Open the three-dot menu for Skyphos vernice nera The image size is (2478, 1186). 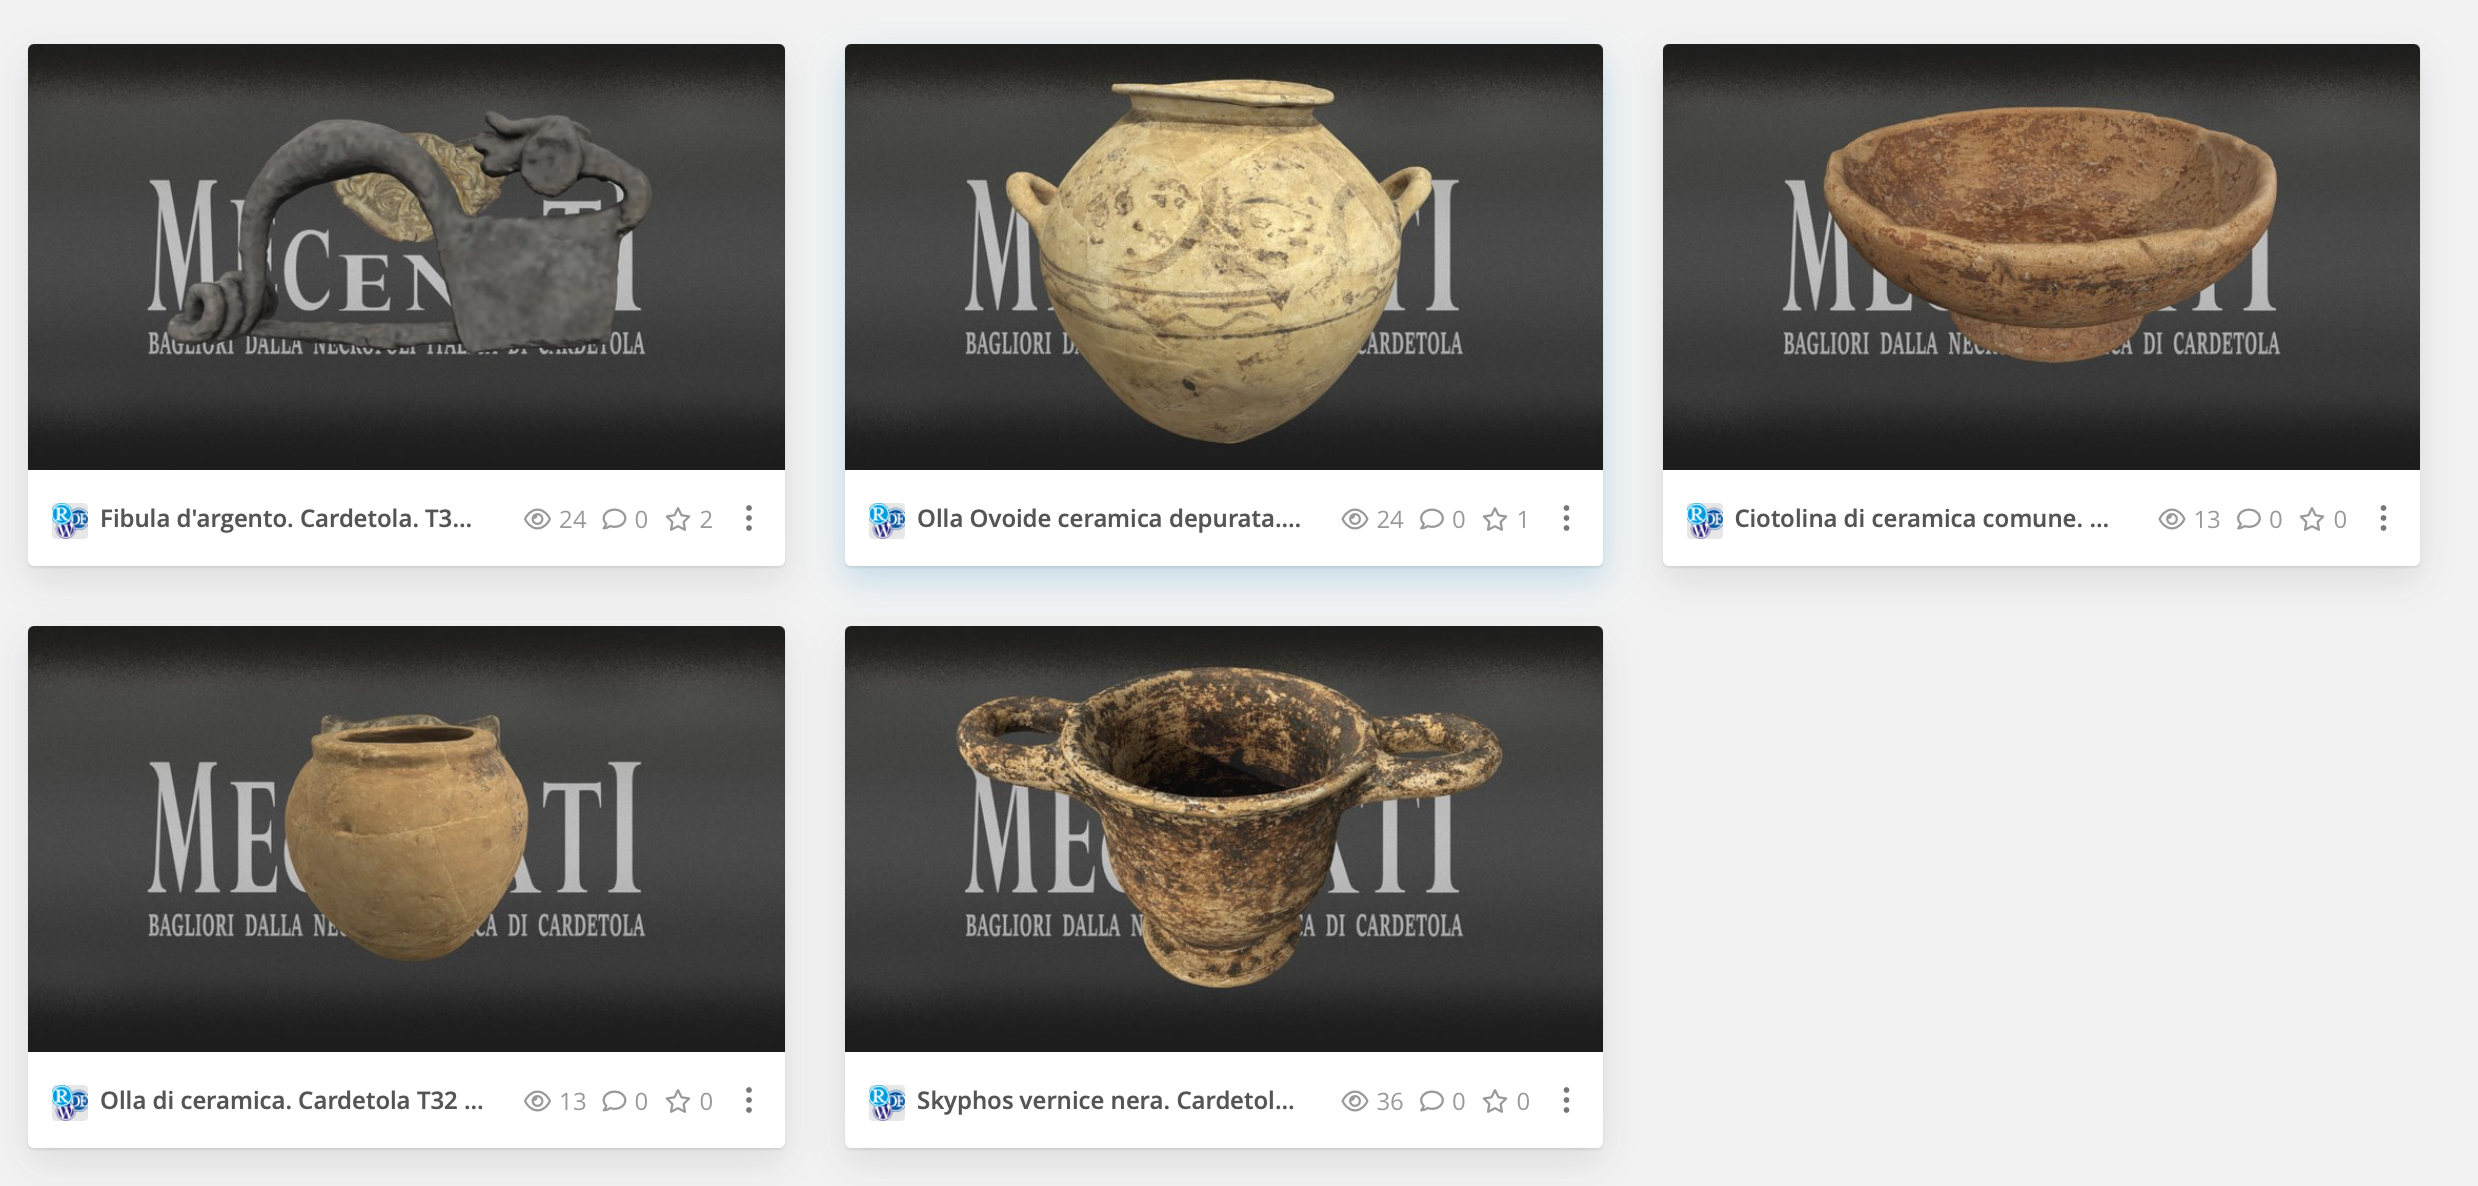click(x=1566, y=1100)
